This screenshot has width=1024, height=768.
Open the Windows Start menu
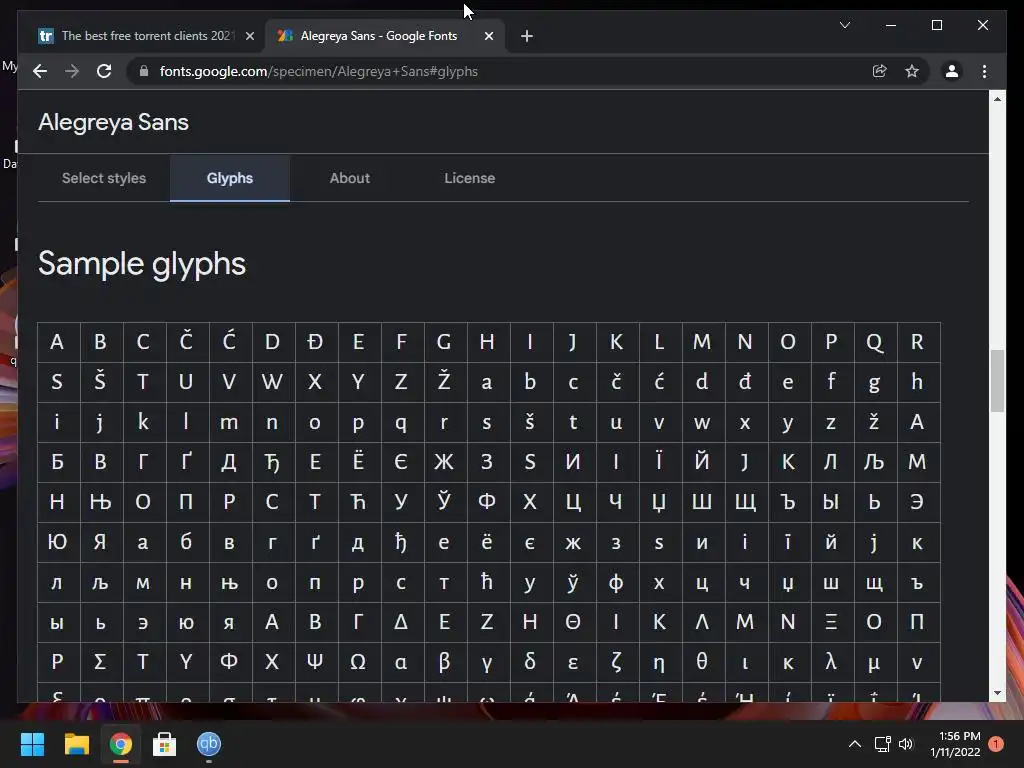32,744
